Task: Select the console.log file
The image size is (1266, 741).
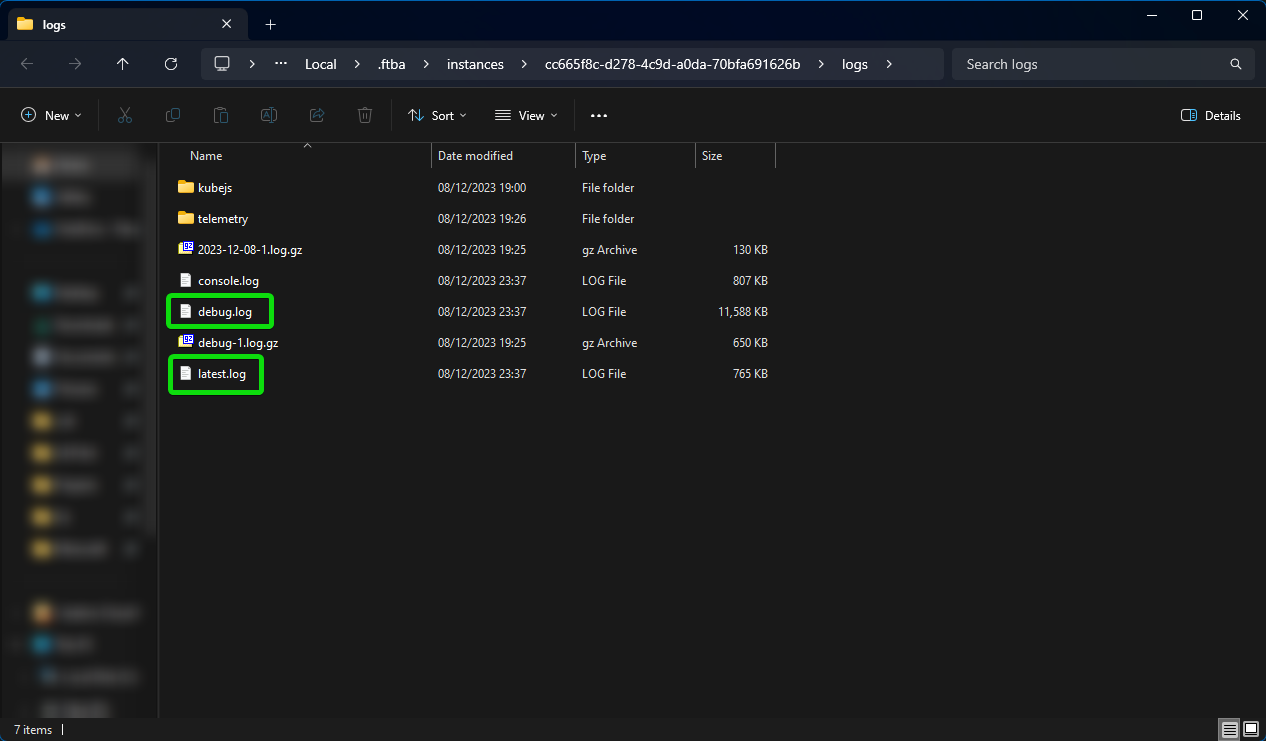Action: [228, 281]
